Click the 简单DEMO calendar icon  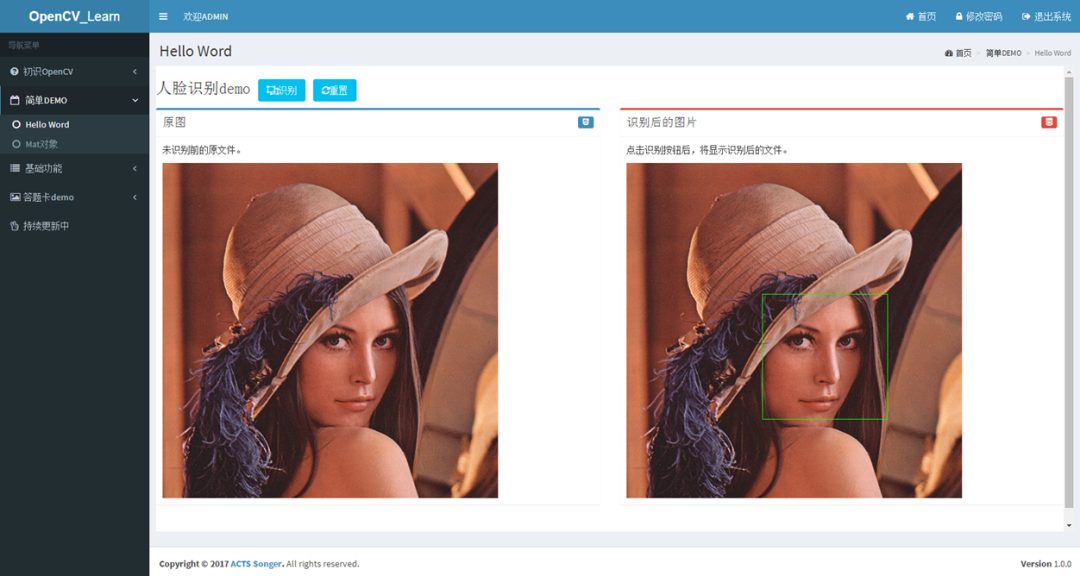14,101
